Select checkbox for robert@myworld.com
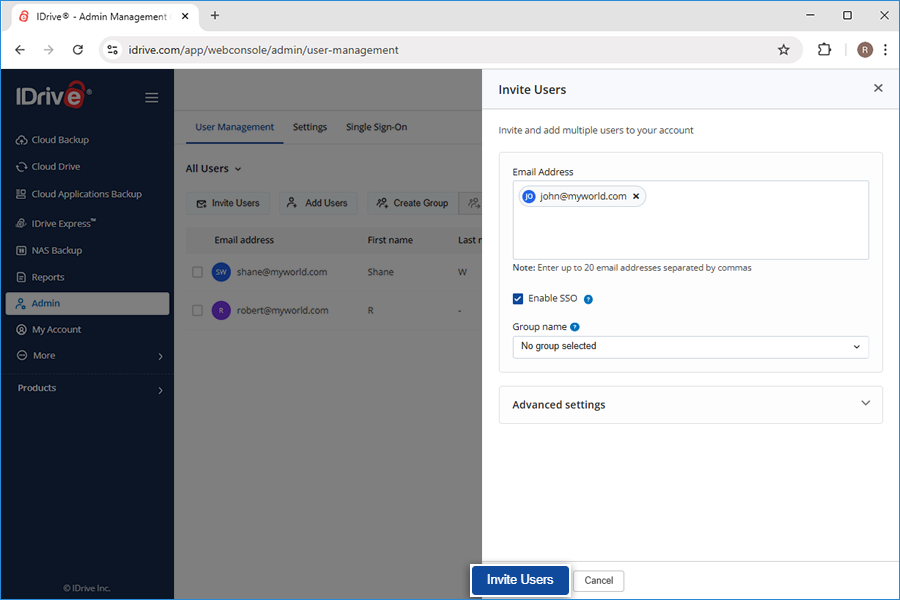900x600 pixels. tap(197, 311)
